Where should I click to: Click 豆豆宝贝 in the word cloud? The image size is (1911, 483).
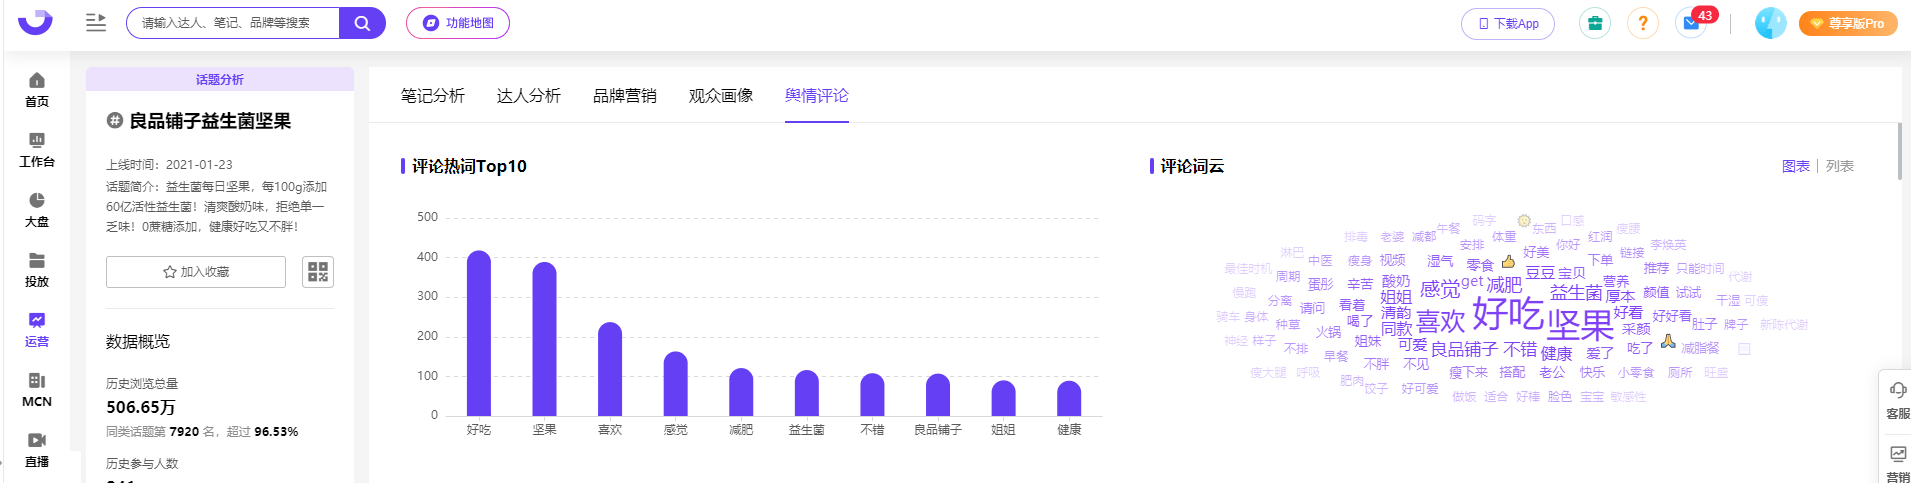pos(1556,273)
